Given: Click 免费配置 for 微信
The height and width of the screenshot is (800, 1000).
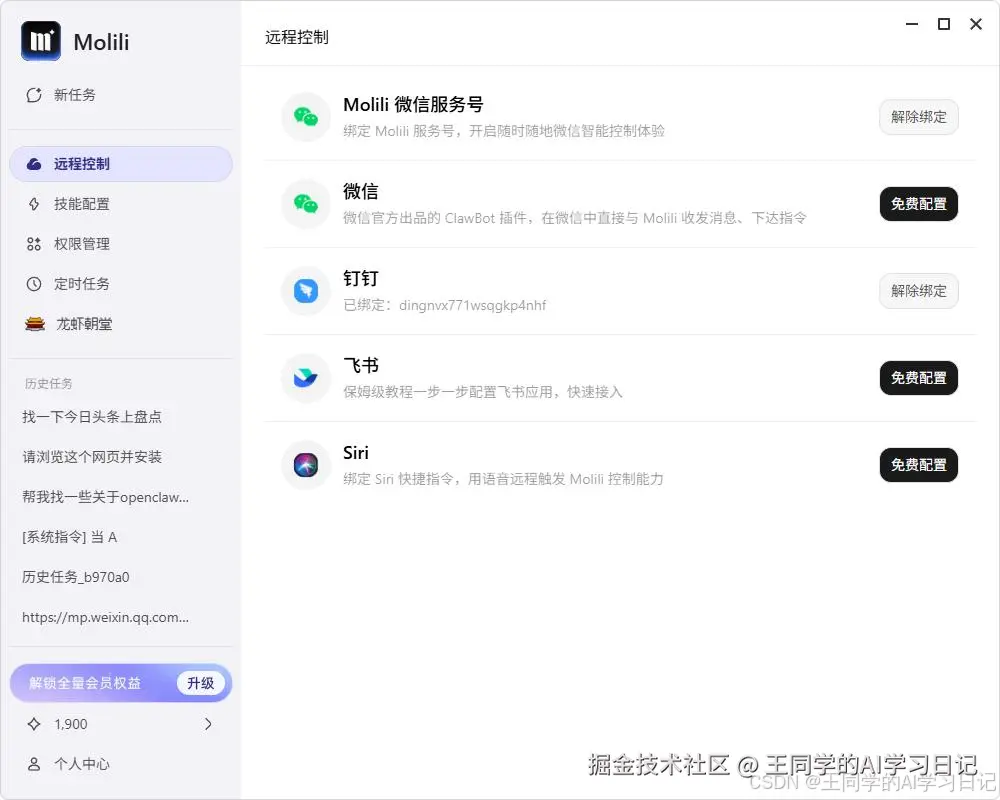Looking at the screenshot, I should (918, 204).
